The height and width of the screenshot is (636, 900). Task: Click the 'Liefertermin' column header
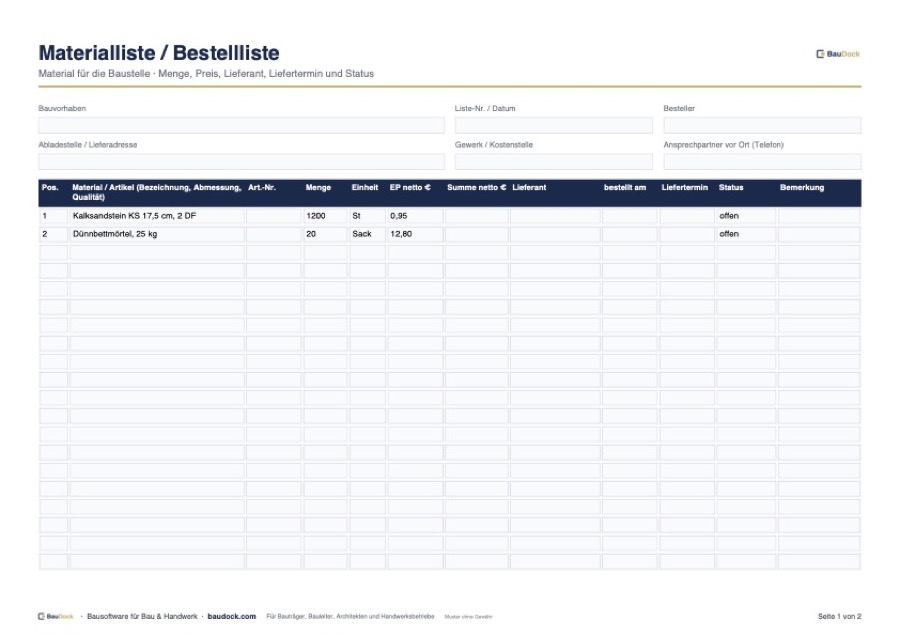[684, 188]
